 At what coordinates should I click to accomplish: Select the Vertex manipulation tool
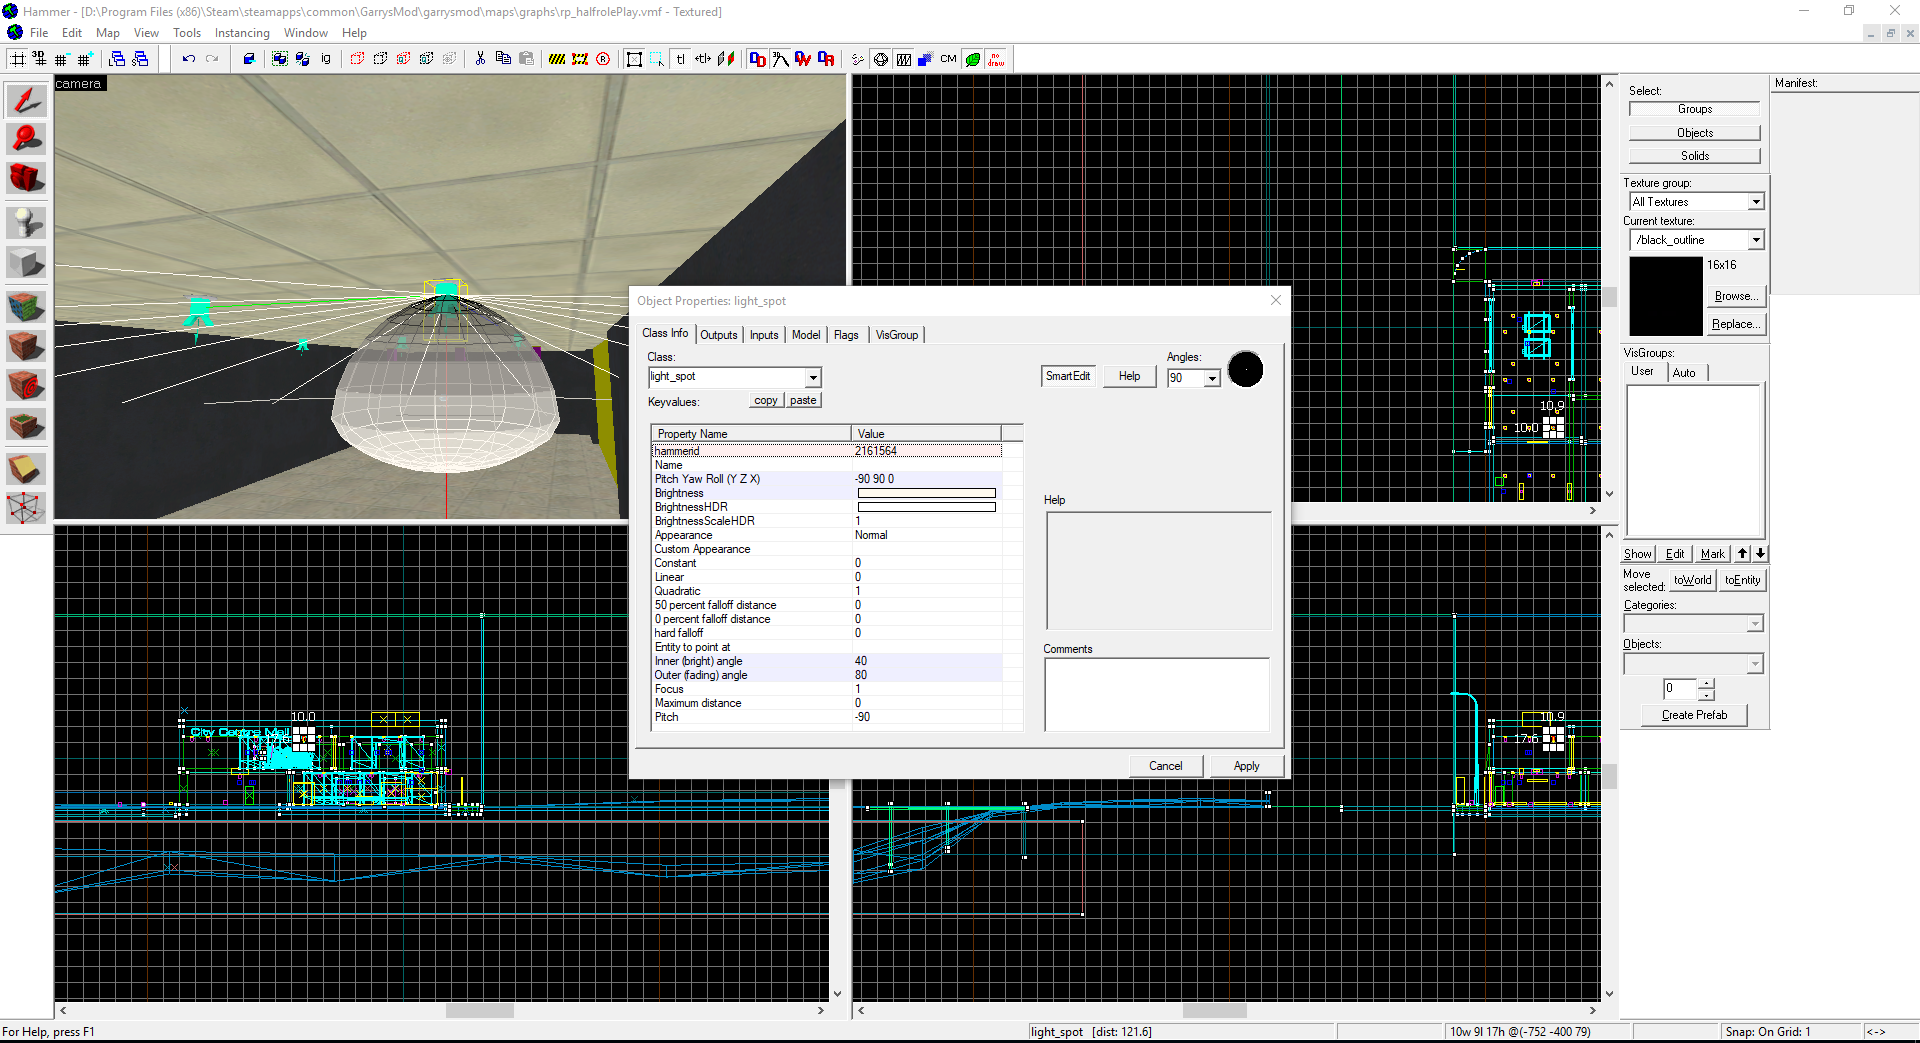26,508
